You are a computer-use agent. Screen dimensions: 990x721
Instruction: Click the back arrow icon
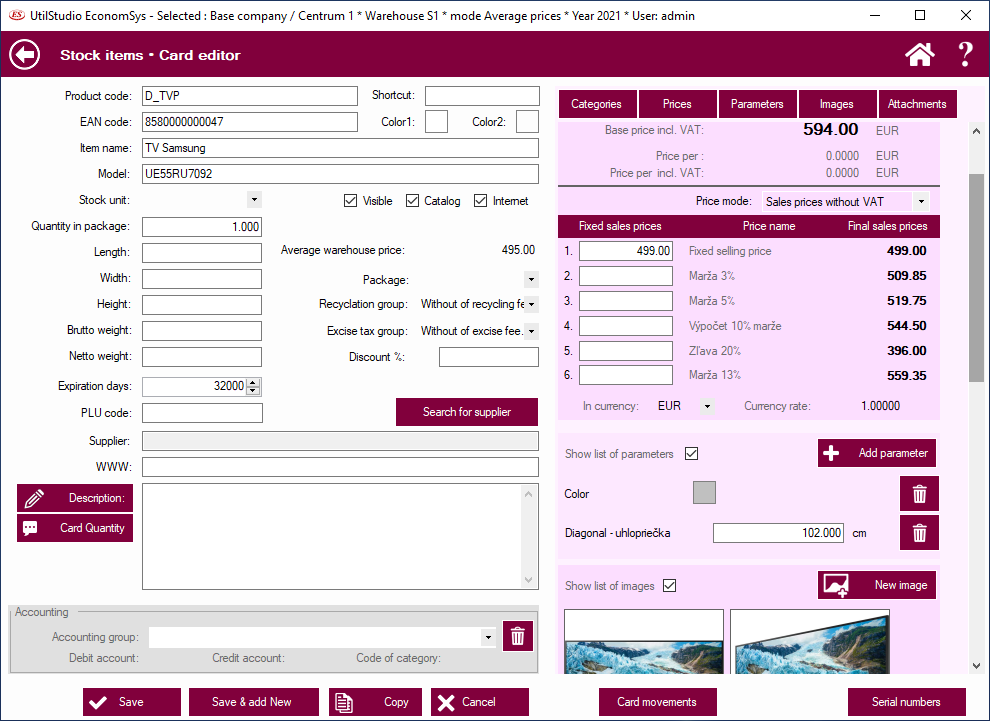(x=25, y=55)
